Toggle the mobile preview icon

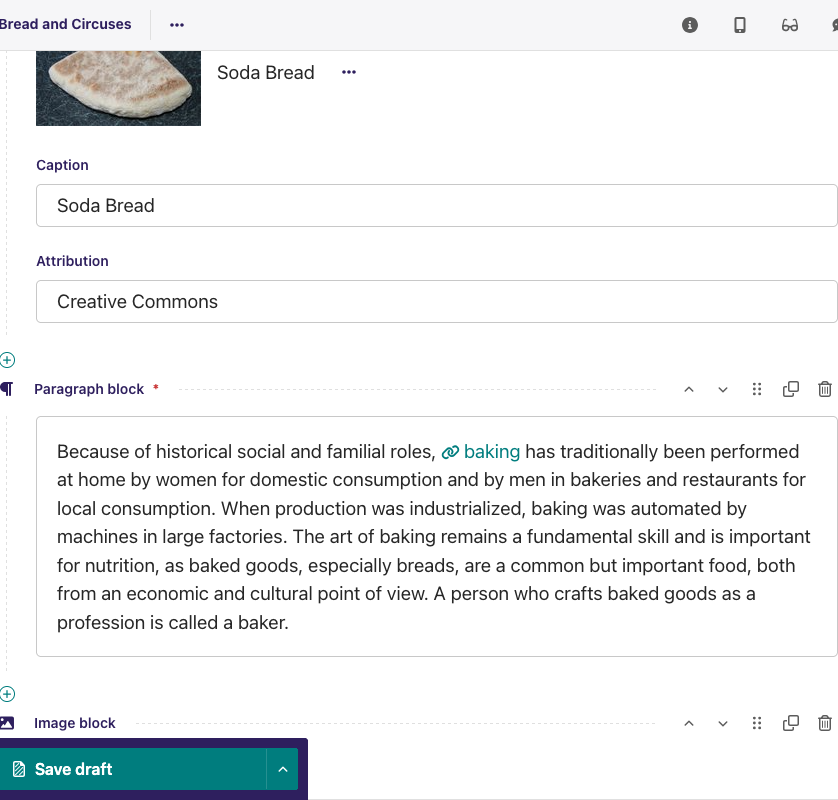tap(740, 25)
